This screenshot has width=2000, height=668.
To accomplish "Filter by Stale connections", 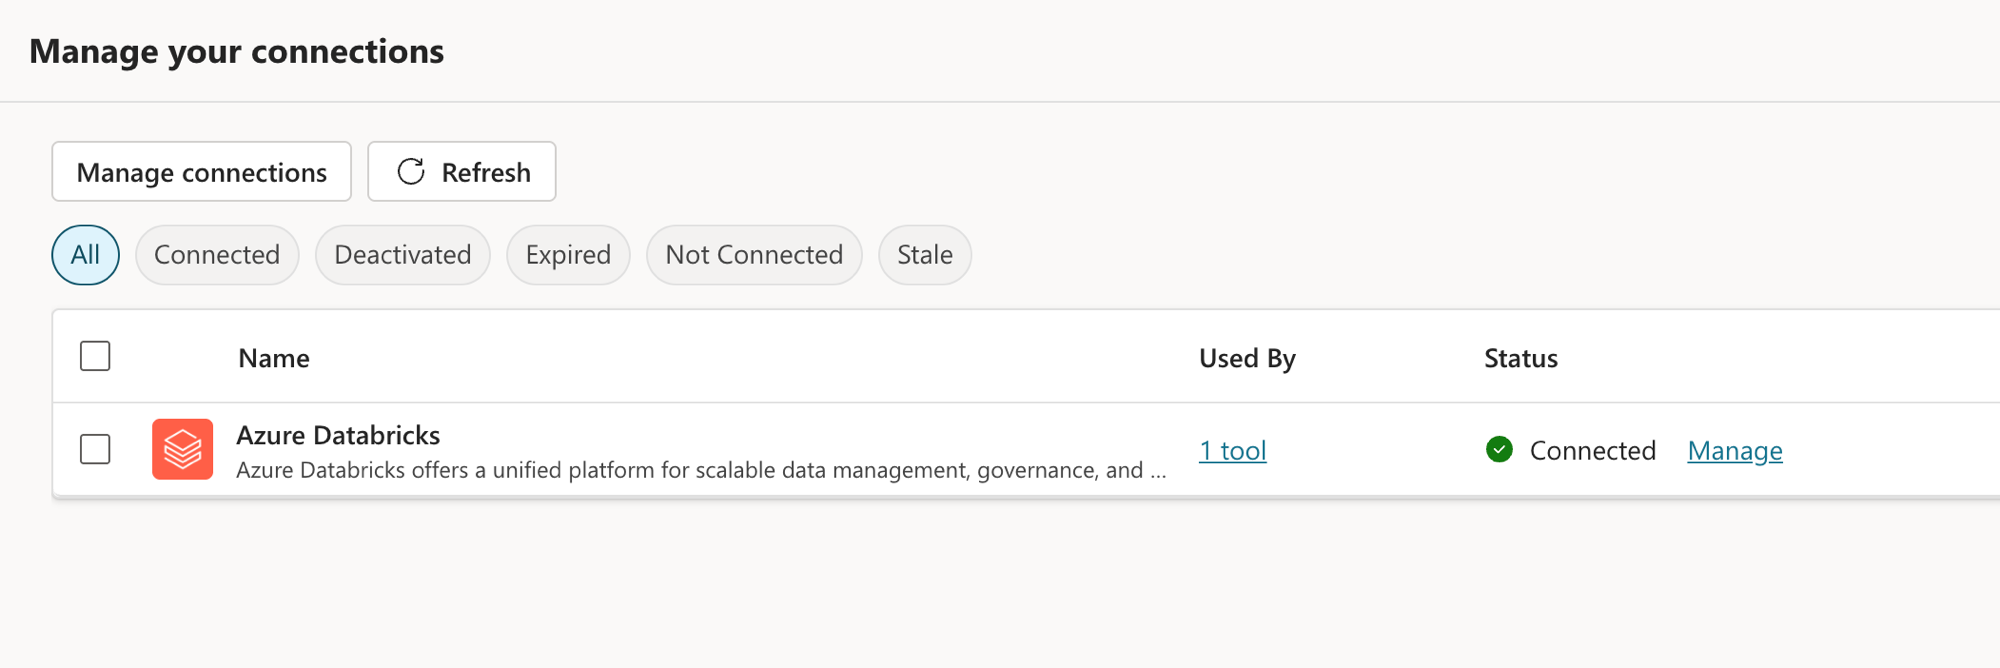I will pyautogui.click(x=925, y=255).
